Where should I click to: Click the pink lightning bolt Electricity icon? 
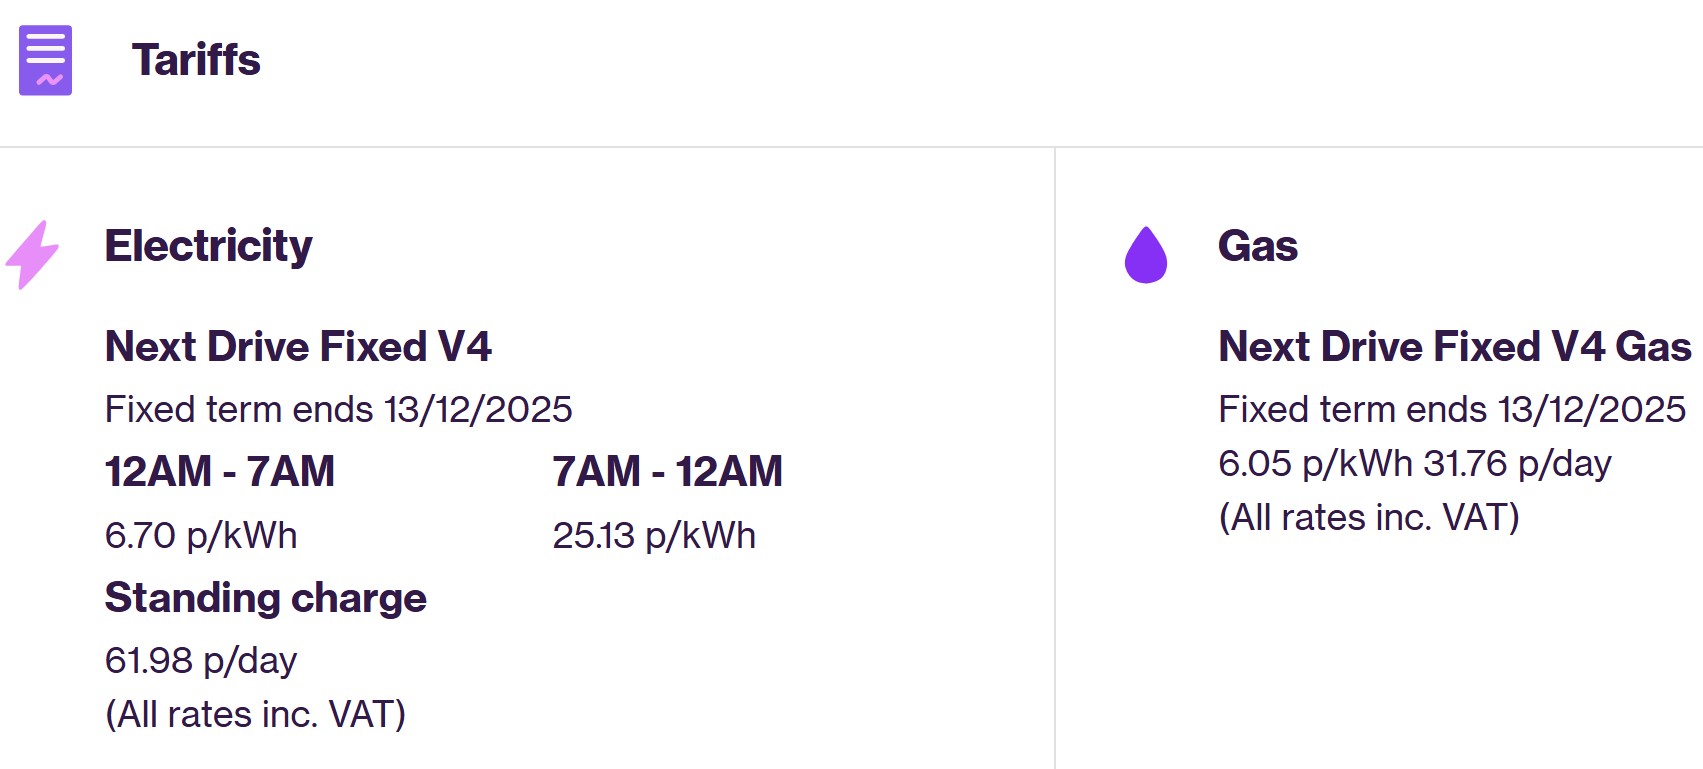point(32,254)
